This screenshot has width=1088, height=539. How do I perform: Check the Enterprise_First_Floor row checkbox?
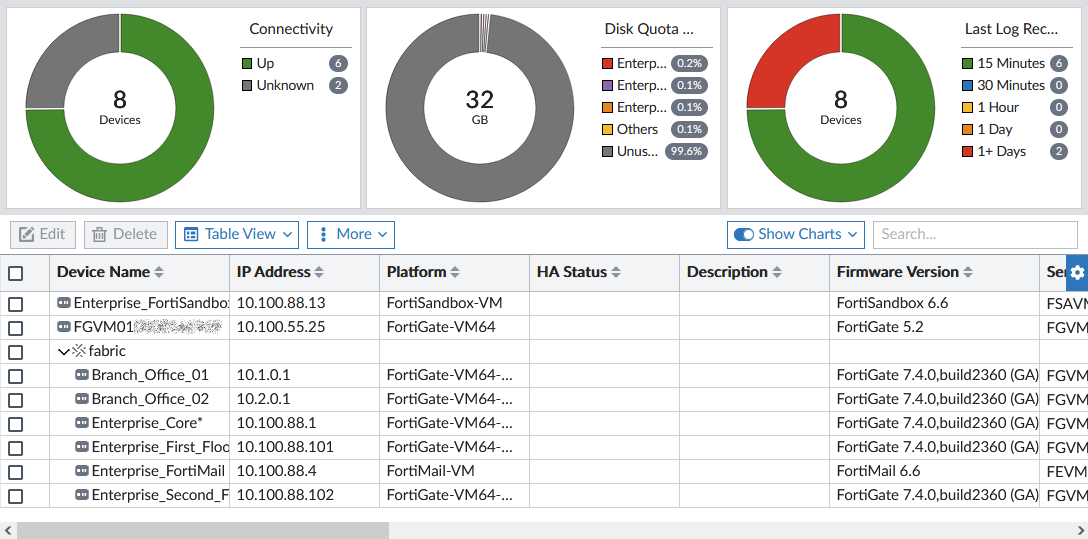click(15, 447)
